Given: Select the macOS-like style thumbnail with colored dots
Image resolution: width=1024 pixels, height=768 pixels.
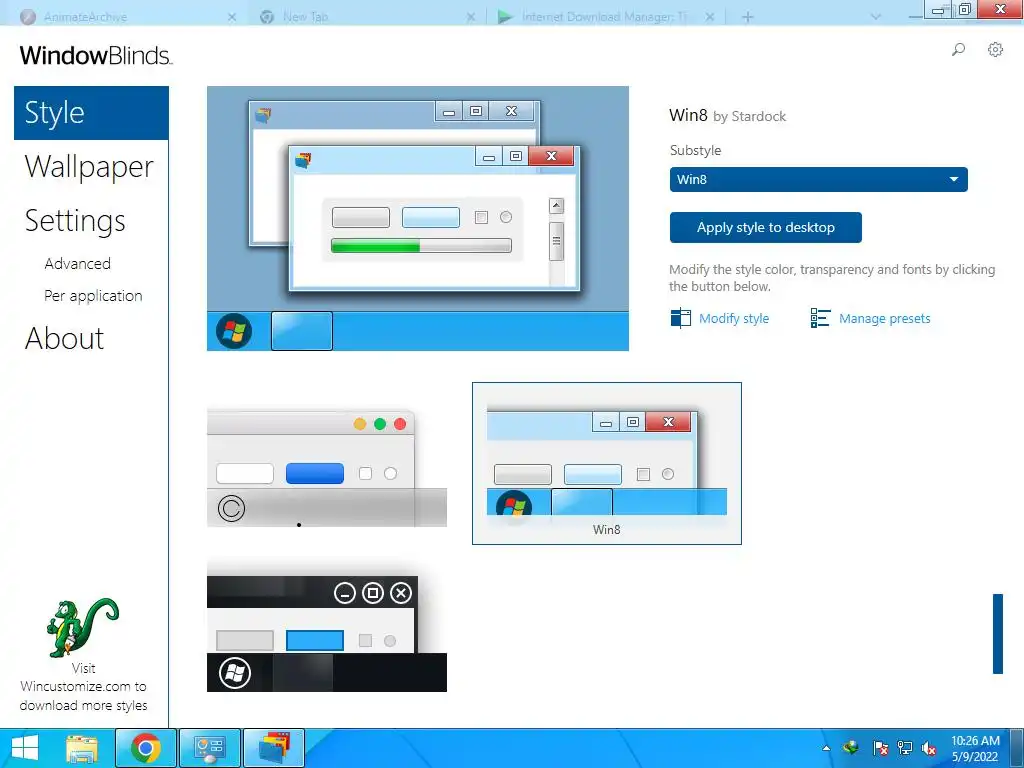Looking at the screenshot, I should click(327, 468).
